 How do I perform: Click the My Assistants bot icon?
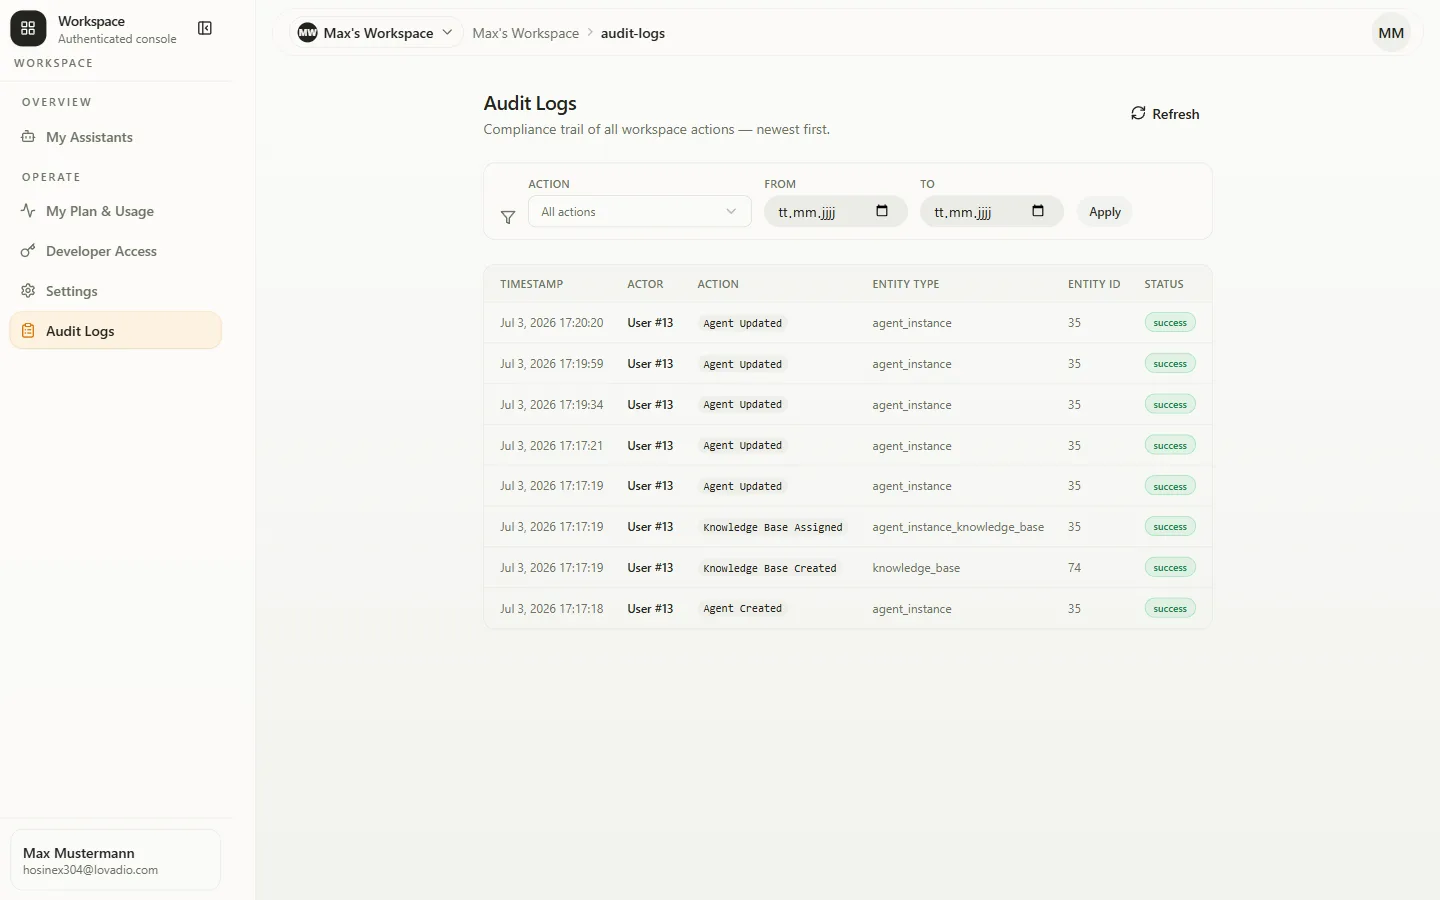28,137
